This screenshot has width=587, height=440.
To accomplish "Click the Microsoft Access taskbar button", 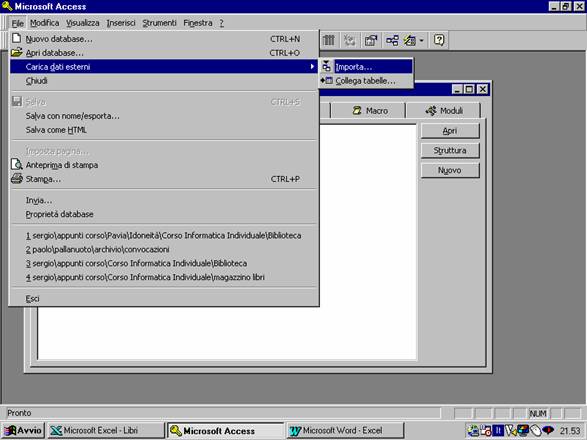I will click(x=225, y=431).
